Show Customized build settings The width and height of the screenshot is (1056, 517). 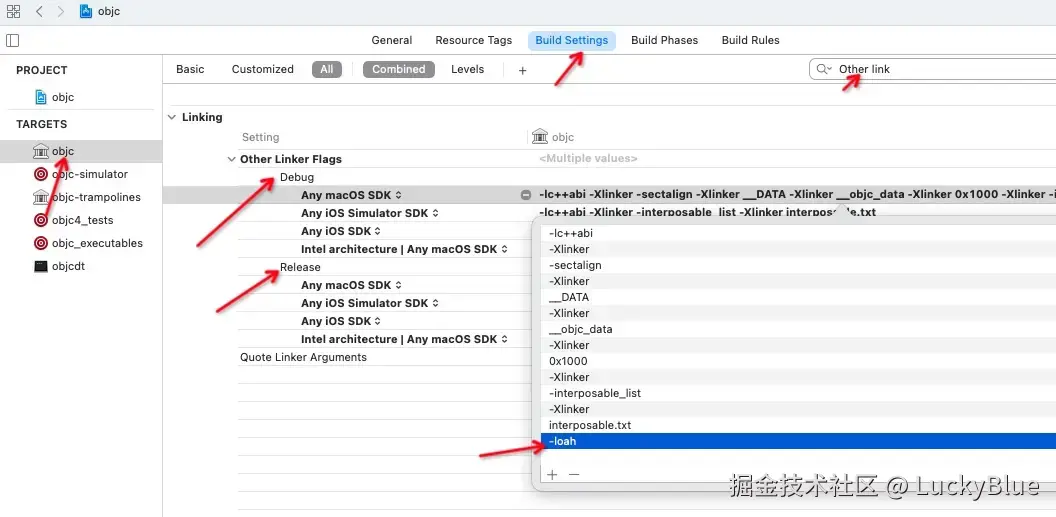pyautogui.click(x=263, y=69)
